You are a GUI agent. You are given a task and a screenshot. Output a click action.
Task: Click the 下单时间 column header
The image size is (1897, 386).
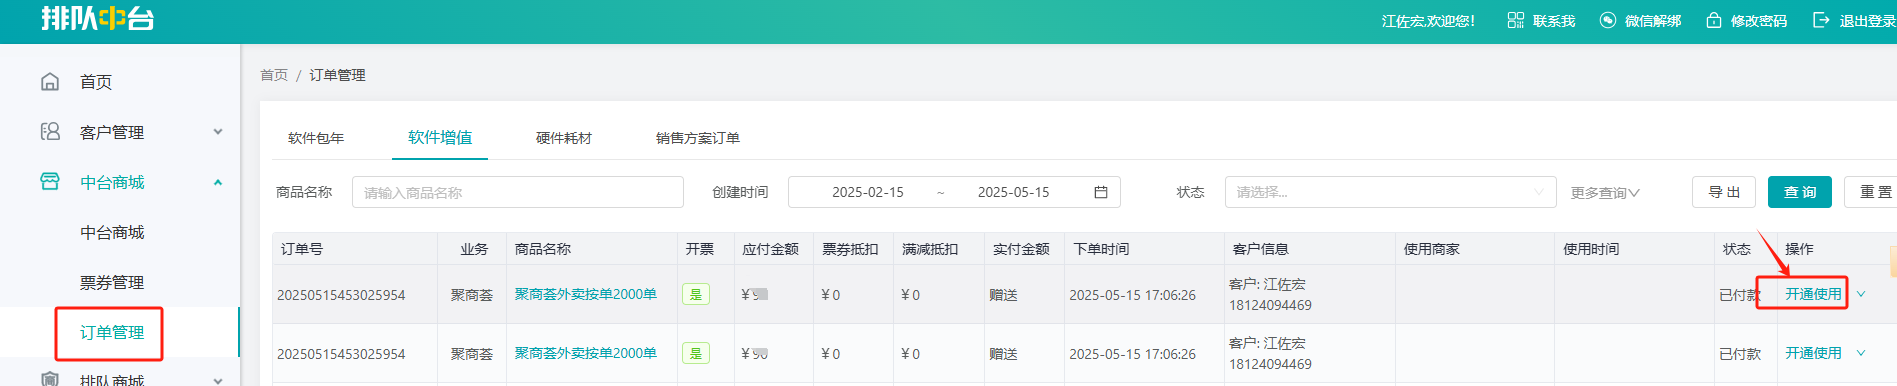coord(1101,249)
